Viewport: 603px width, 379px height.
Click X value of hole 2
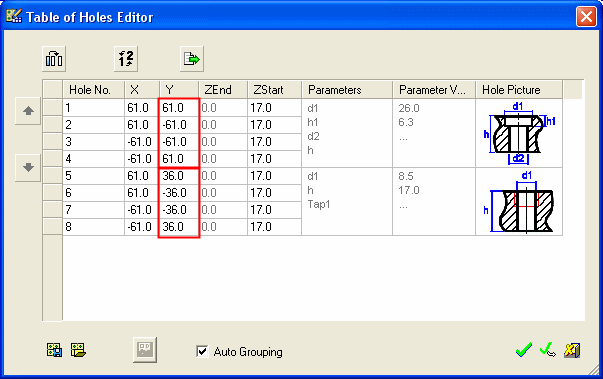142,125
